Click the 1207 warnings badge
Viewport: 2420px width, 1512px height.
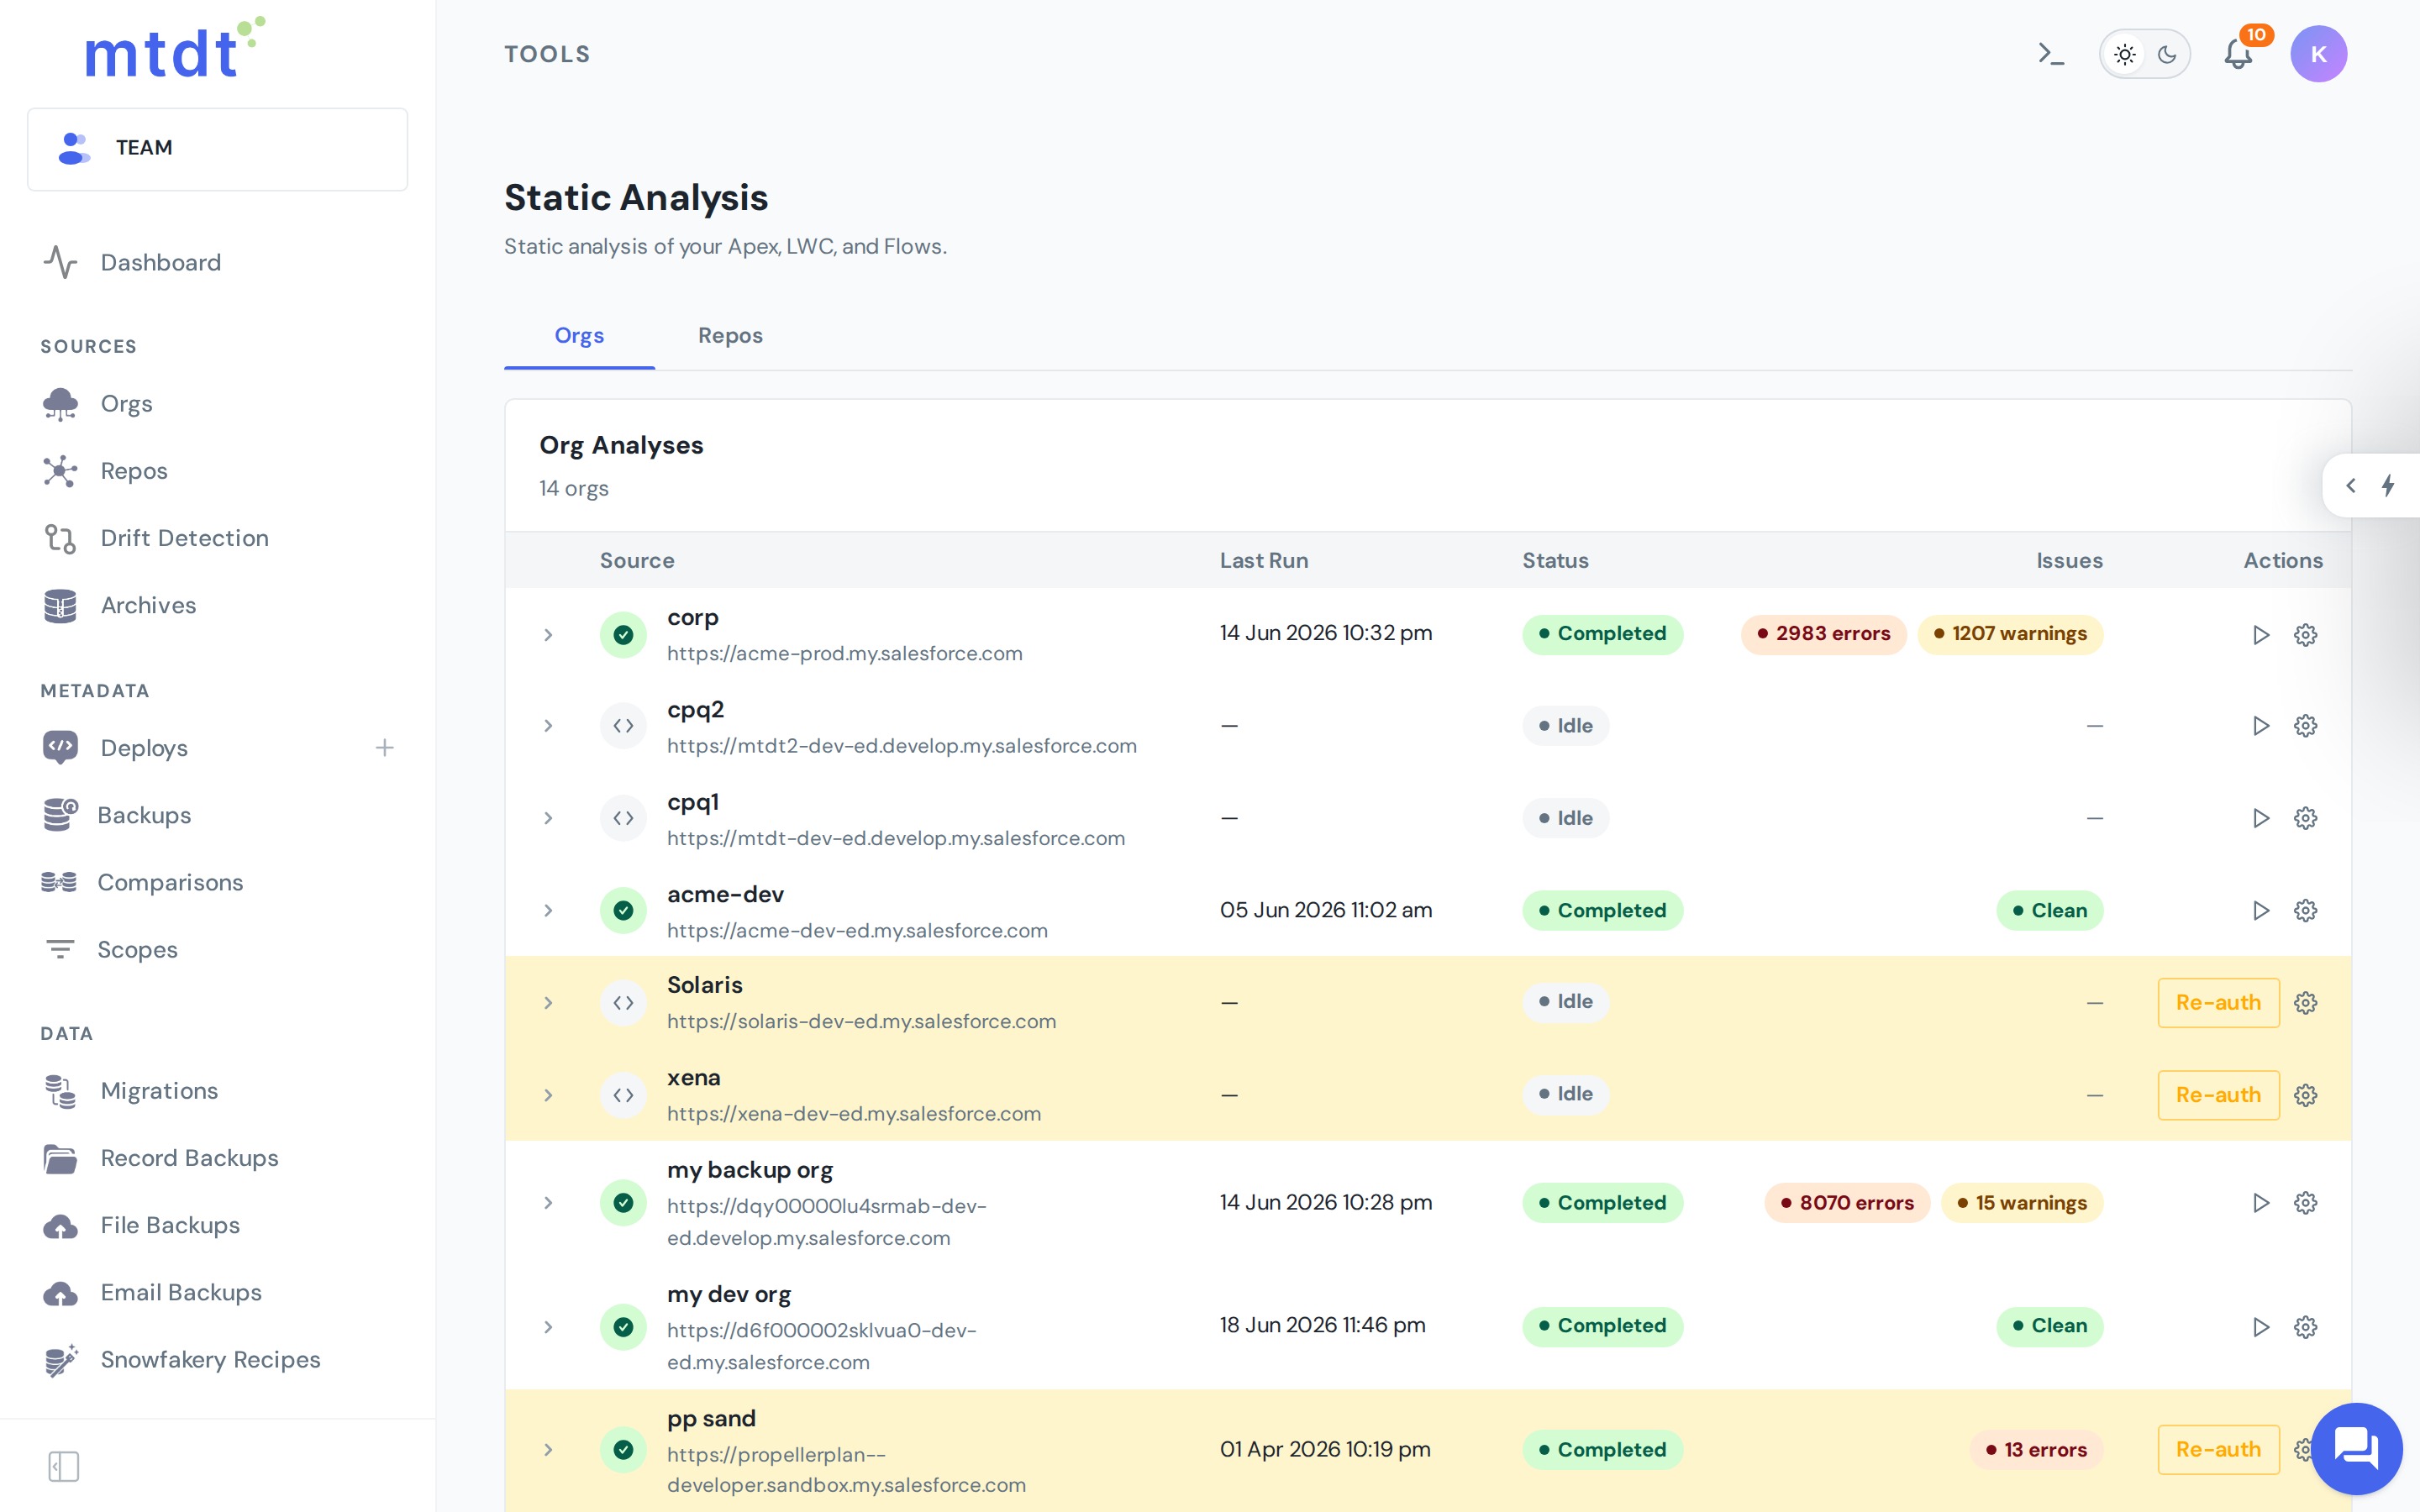click(x=2010, y=634)
